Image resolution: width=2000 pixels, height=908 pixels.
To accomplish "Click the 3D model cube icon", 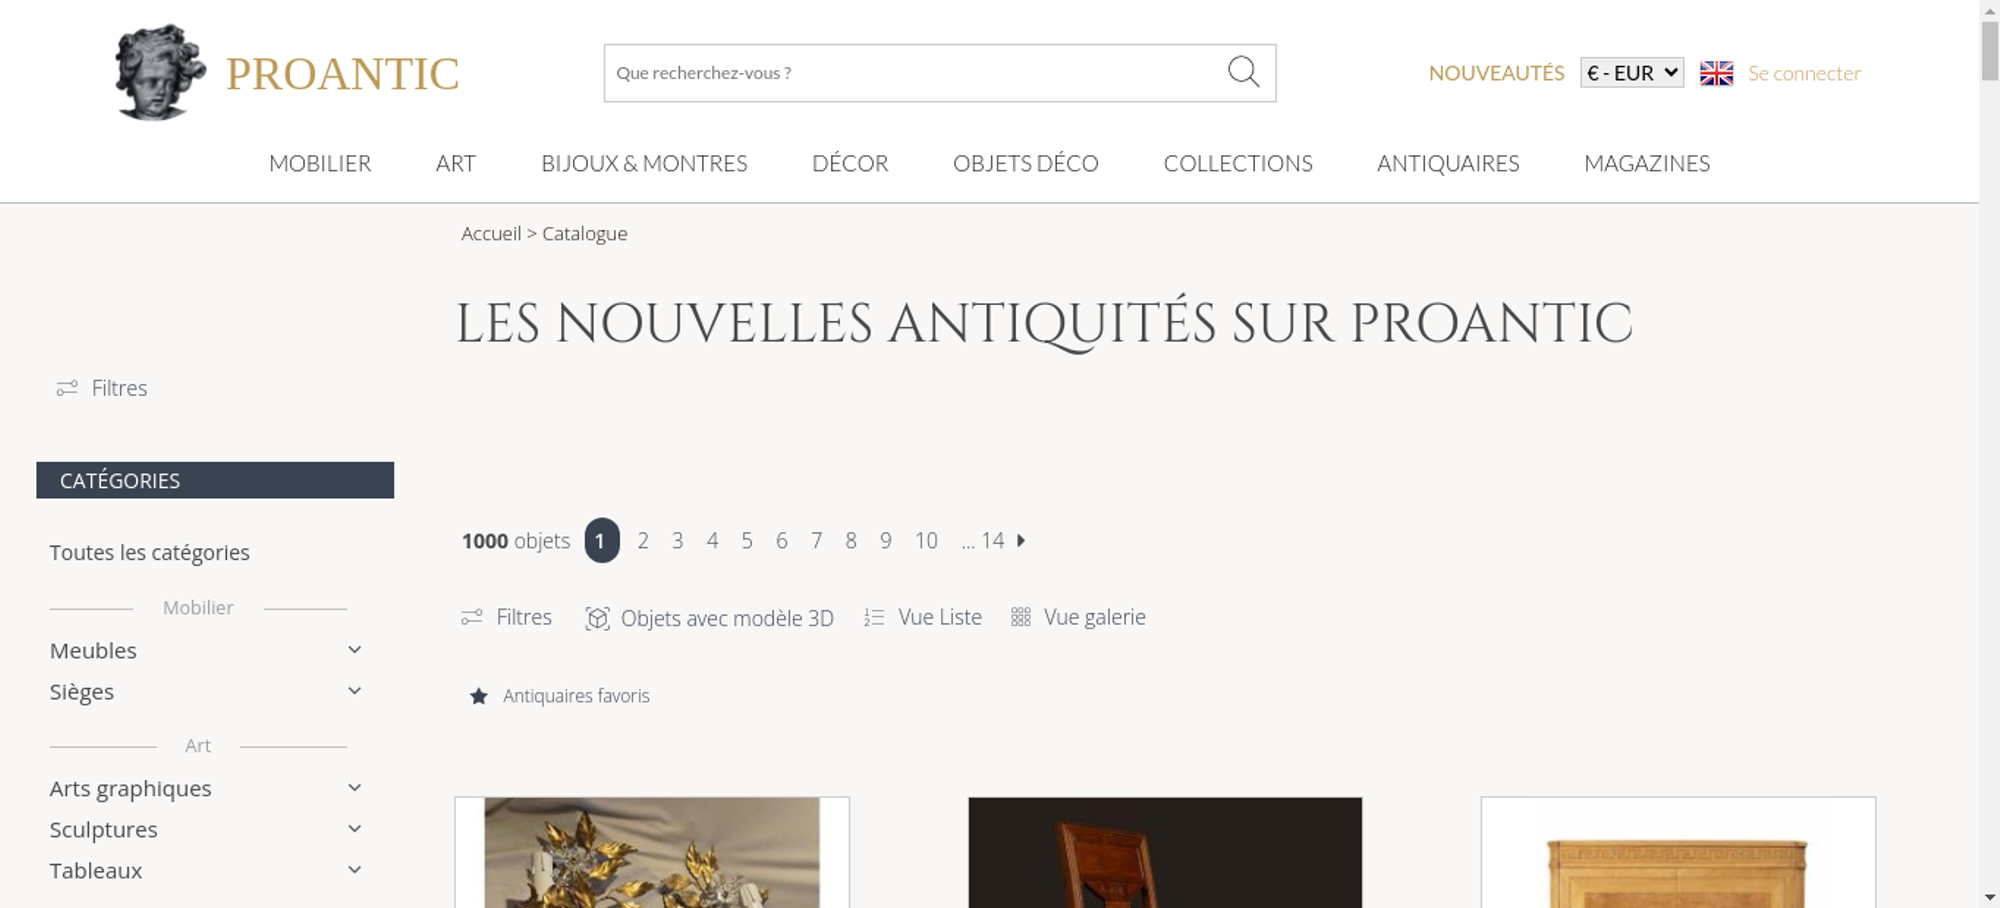I will point(597,618).
